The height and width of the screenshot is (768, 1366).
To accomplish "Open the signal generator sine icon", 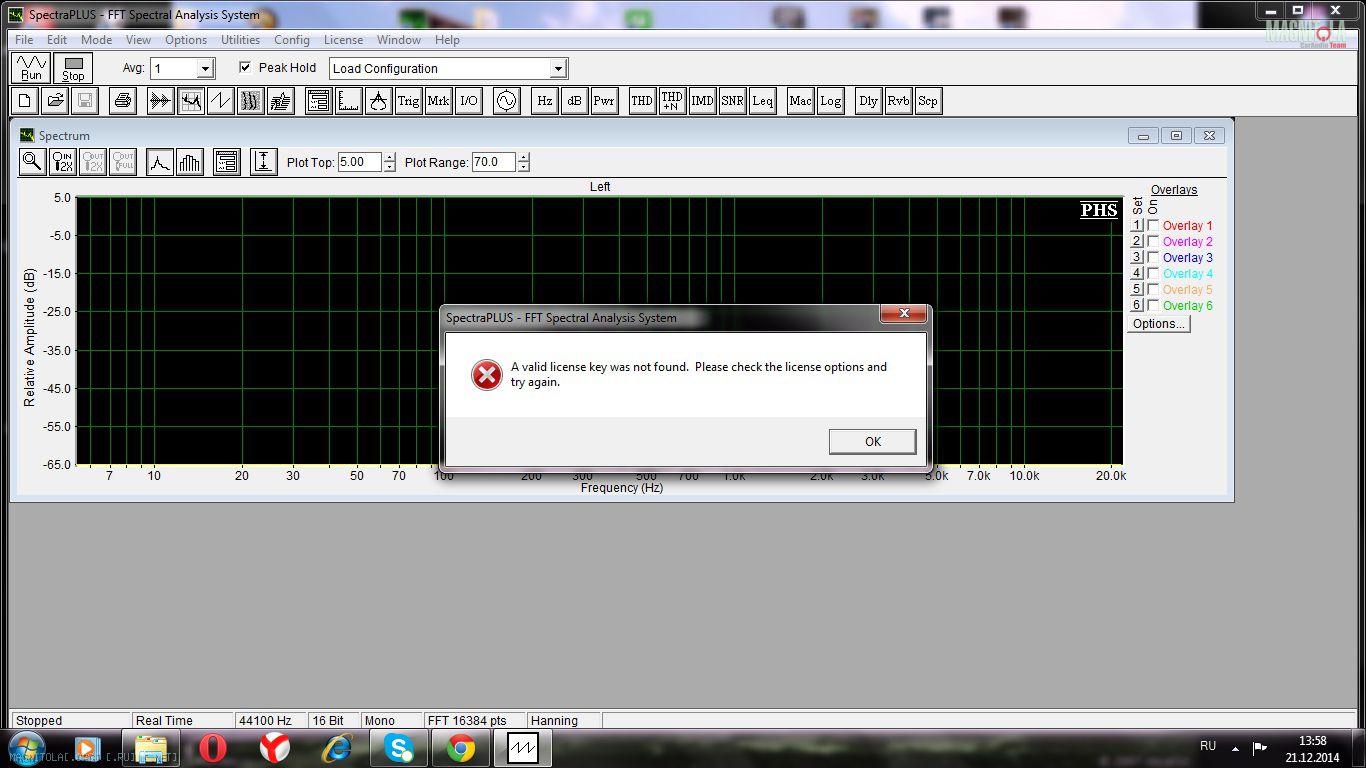I will (x=507, y=101).
